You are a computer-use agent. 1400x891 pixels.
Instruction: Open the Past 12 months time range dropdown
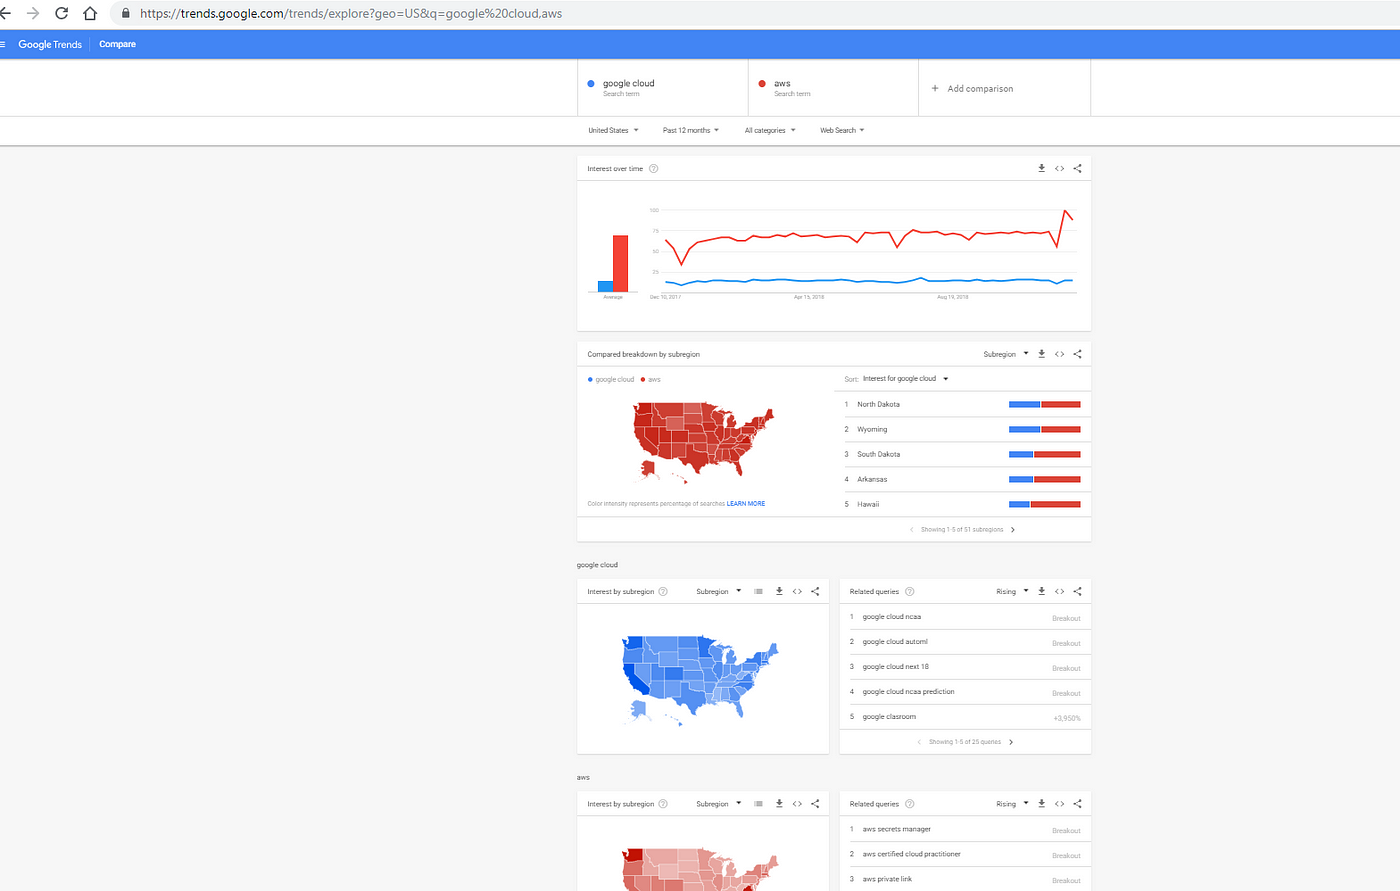pos(691,130)
